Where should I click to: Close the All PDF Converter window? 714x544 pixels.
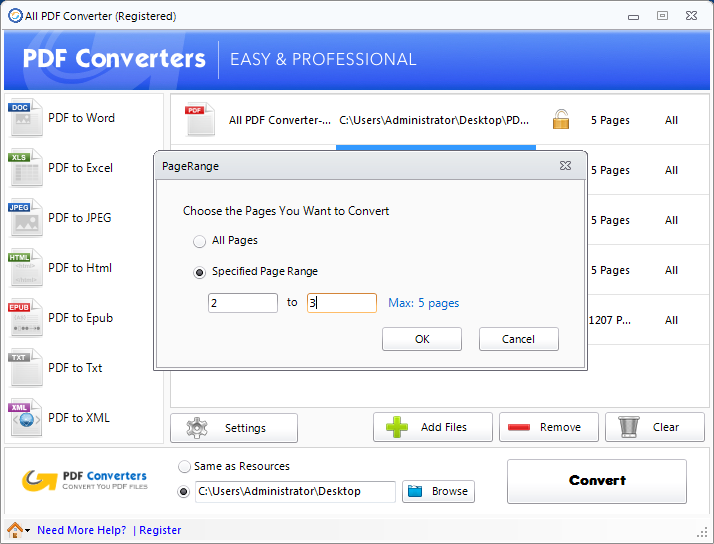(691, 16)
